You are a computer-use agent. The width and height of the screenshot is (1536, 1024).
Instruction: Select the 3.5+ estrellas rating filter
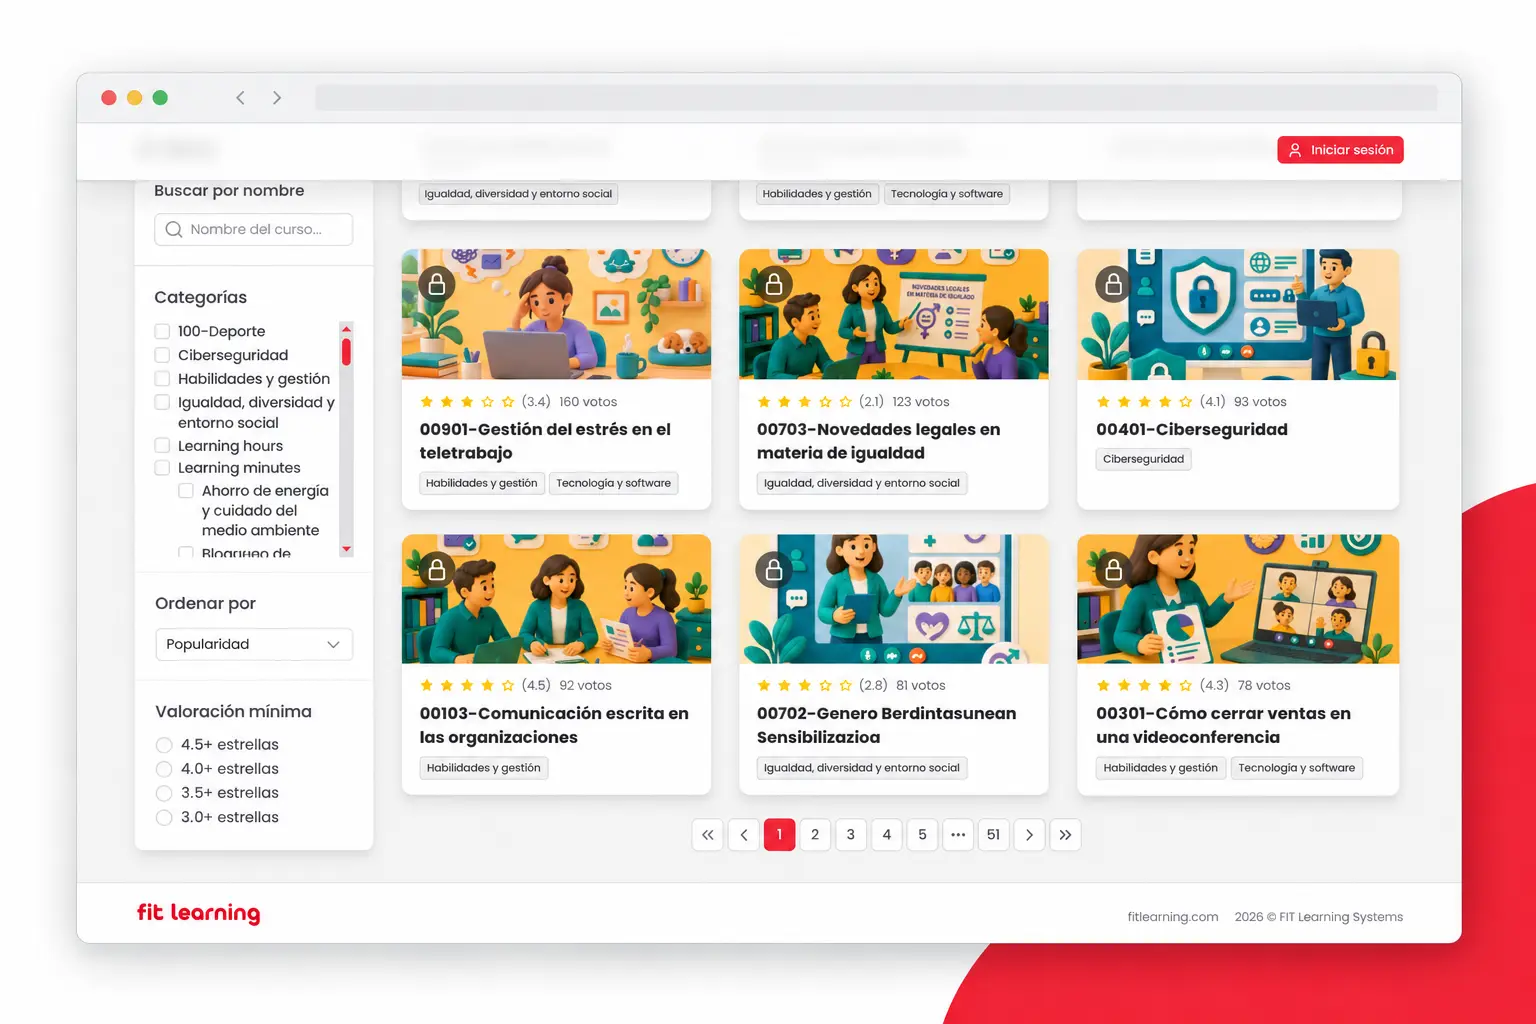click(x=164, y=793)
